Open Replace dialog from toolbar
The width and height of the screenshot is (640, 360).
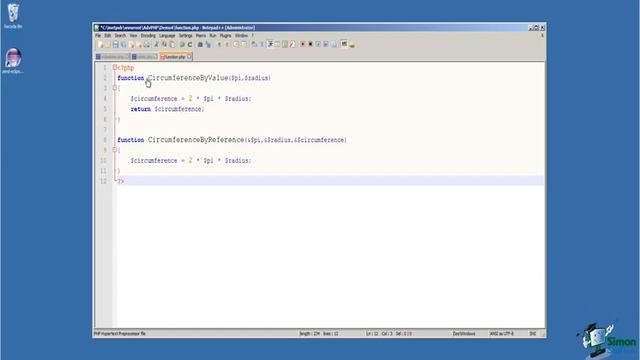tap(209, 44)
